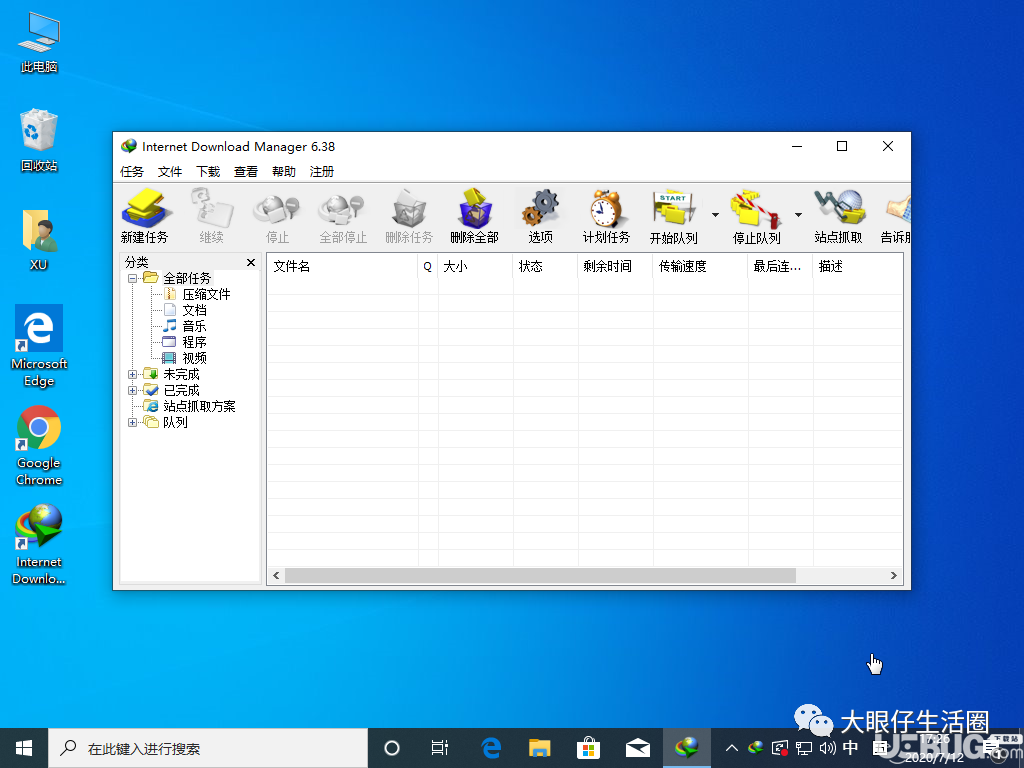
Task: Open the XU user folder icon
Action: pos(39,240)
